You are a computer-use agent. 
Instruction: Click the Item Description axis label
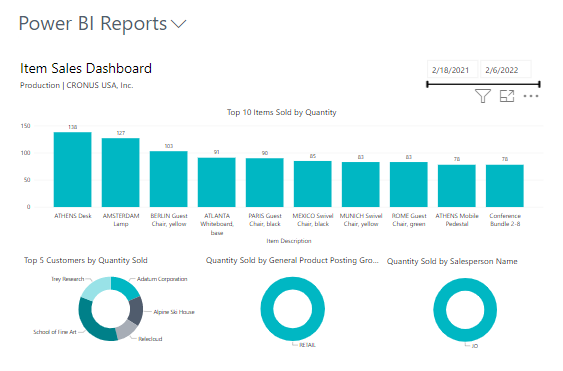289,241
